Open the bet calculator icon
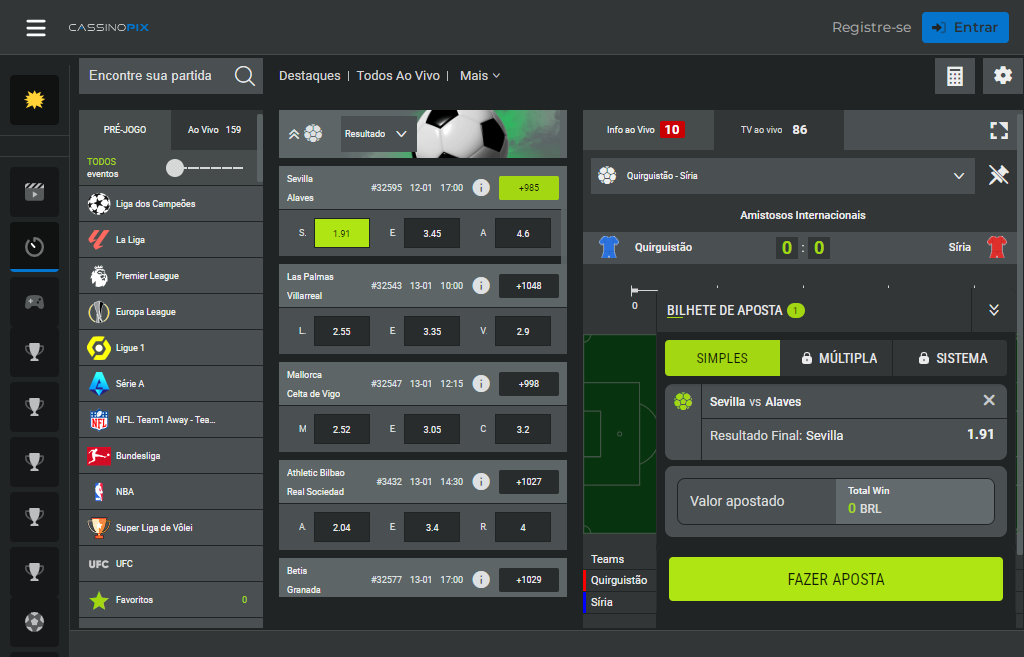The image size is (1024, 657). tap(955, 76)
